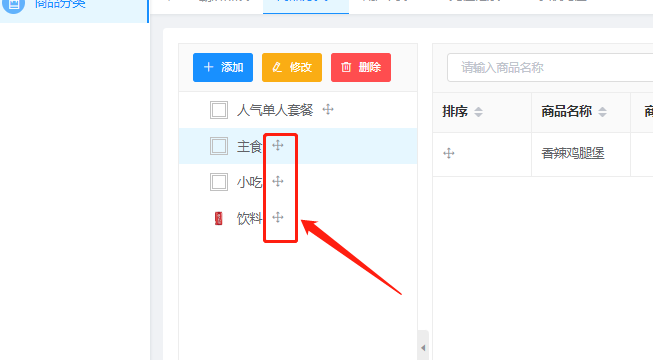Tick the 人气单人套餐 checkbox
653x360 pixels.
[x=219, y=110]
